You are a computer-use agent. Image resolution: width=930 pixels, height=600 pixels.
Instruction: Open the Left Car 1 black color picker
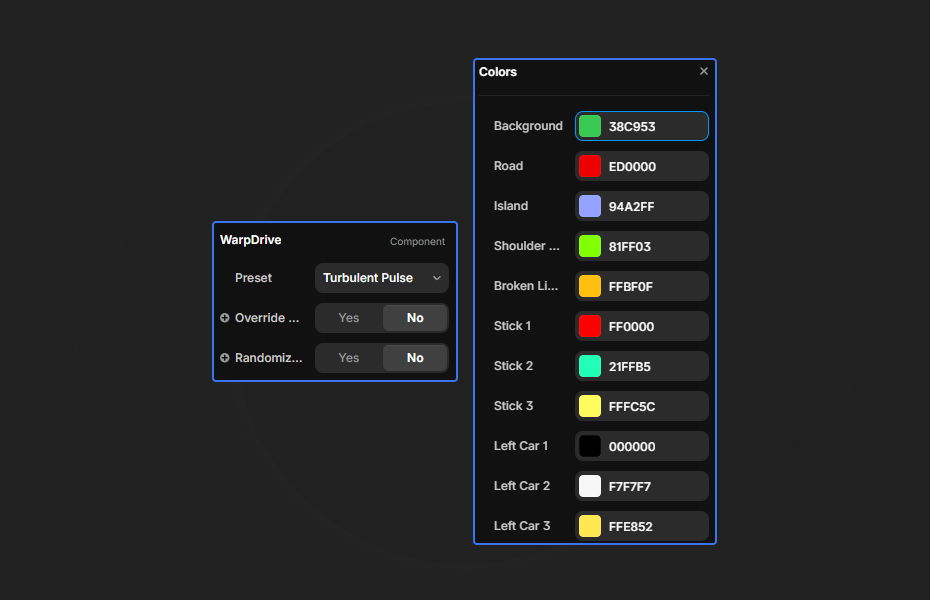pyautogui.click(x=590, y=446)
